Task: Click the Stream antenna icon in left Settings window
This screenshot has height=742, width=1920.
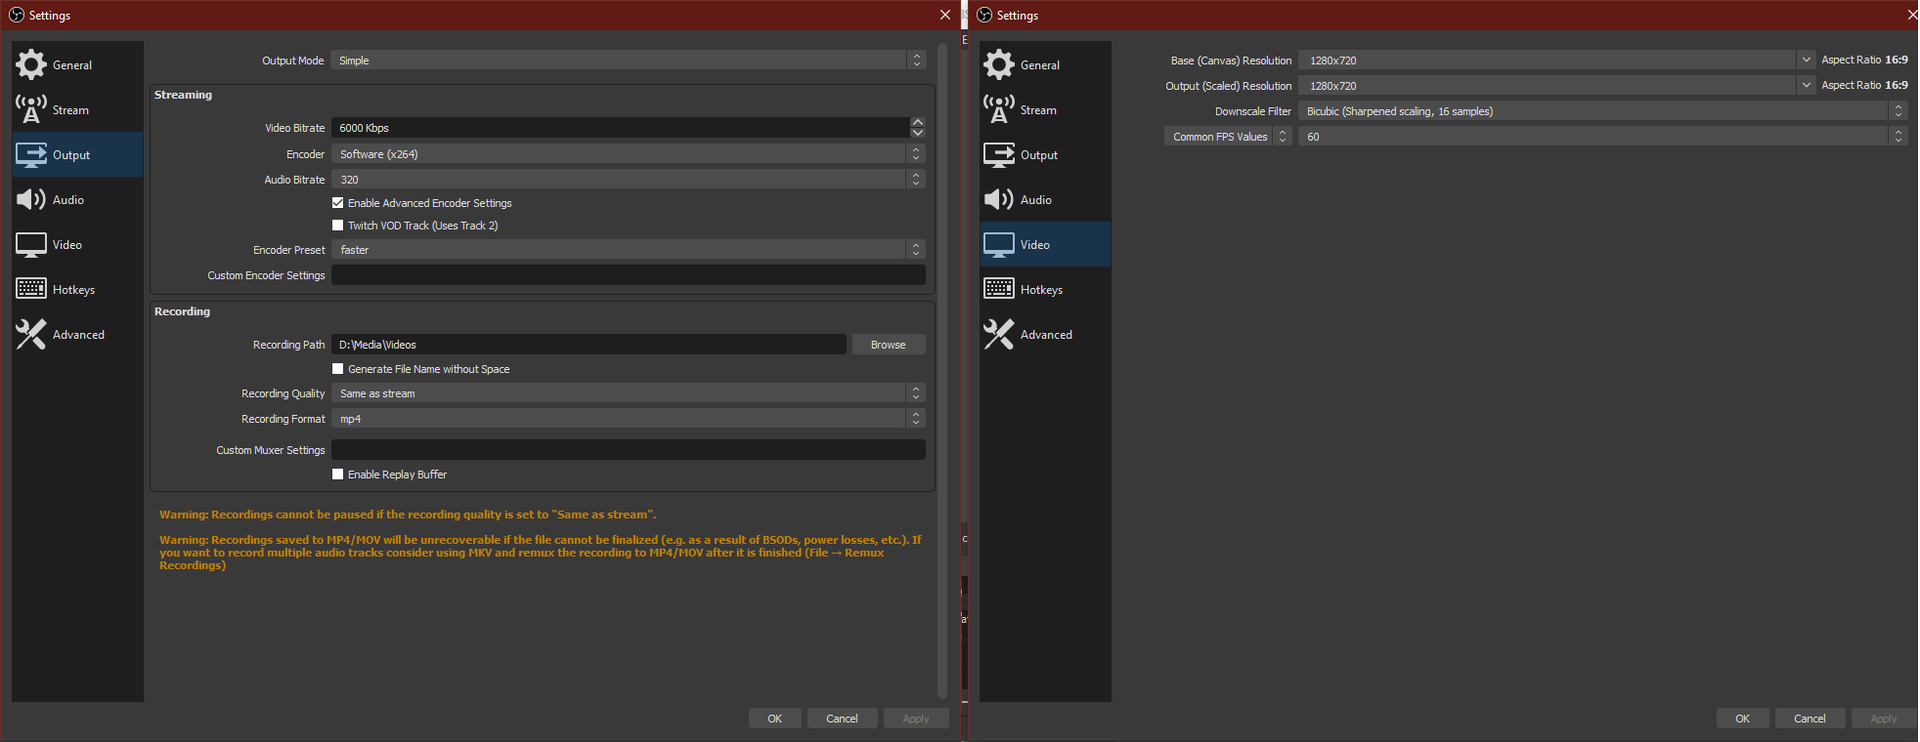Action: click(31, 109)
